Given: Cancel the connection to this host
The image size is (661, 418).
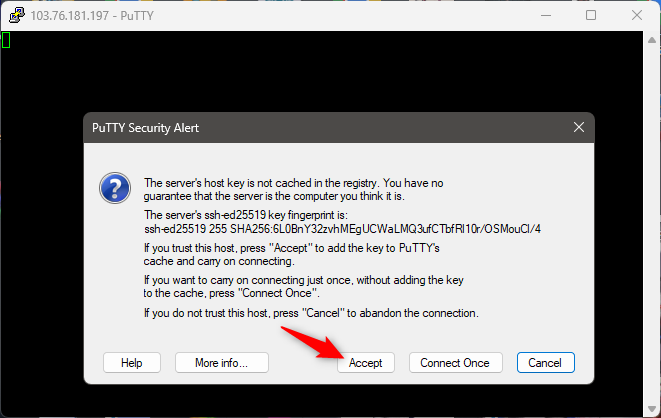Looking at the screenshot, I should pyautogui.click(x=545, y=363).
